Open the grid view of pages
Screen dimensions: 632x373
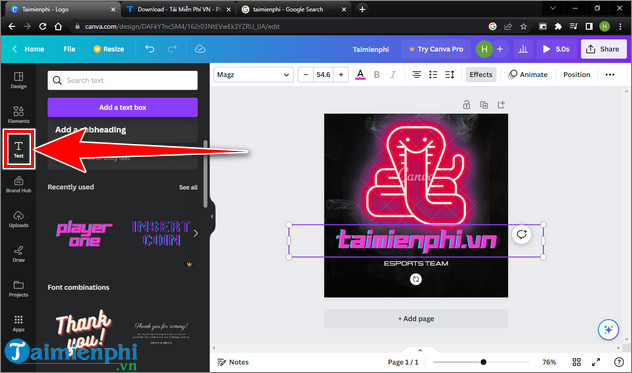click(x=577, y=362)
